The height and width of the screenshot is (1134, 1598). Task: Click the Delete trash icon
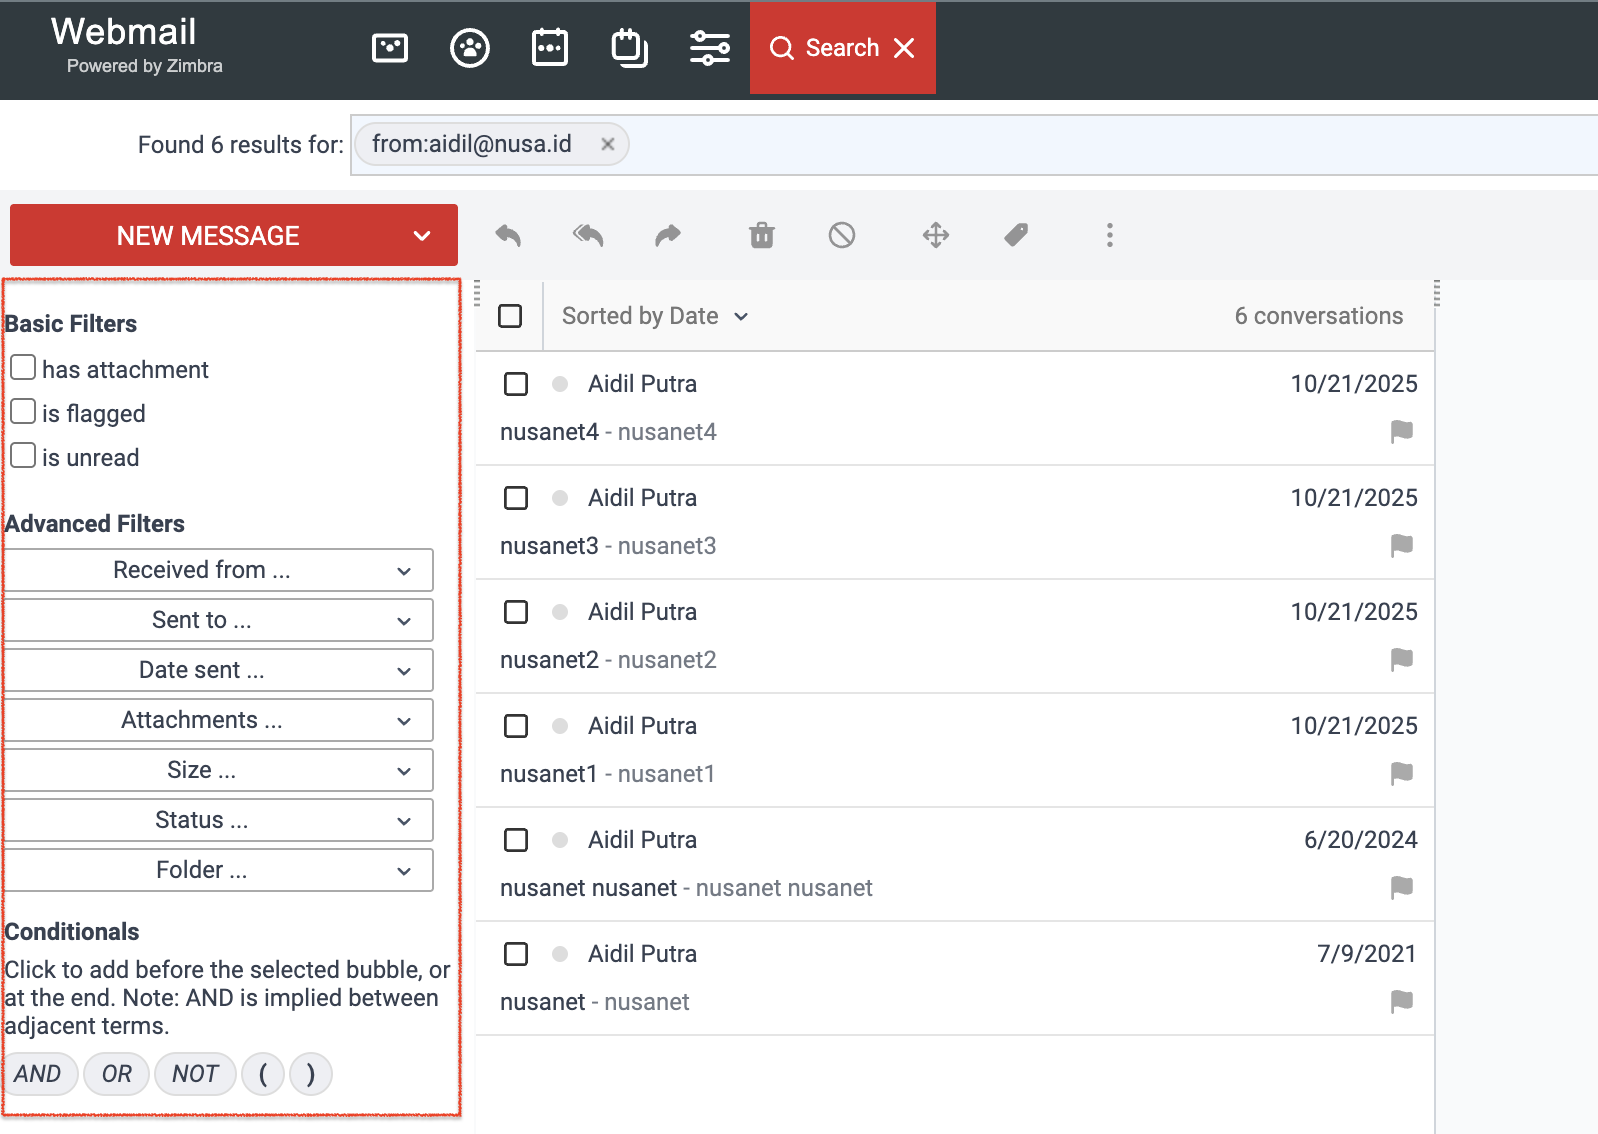pyautogui.click(x=762, y=235)
